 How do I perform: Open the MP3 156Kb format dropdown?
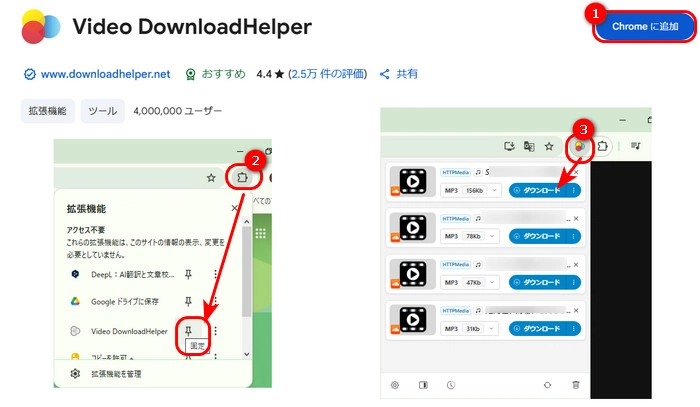pyautogui.click(x=471, y=190)
